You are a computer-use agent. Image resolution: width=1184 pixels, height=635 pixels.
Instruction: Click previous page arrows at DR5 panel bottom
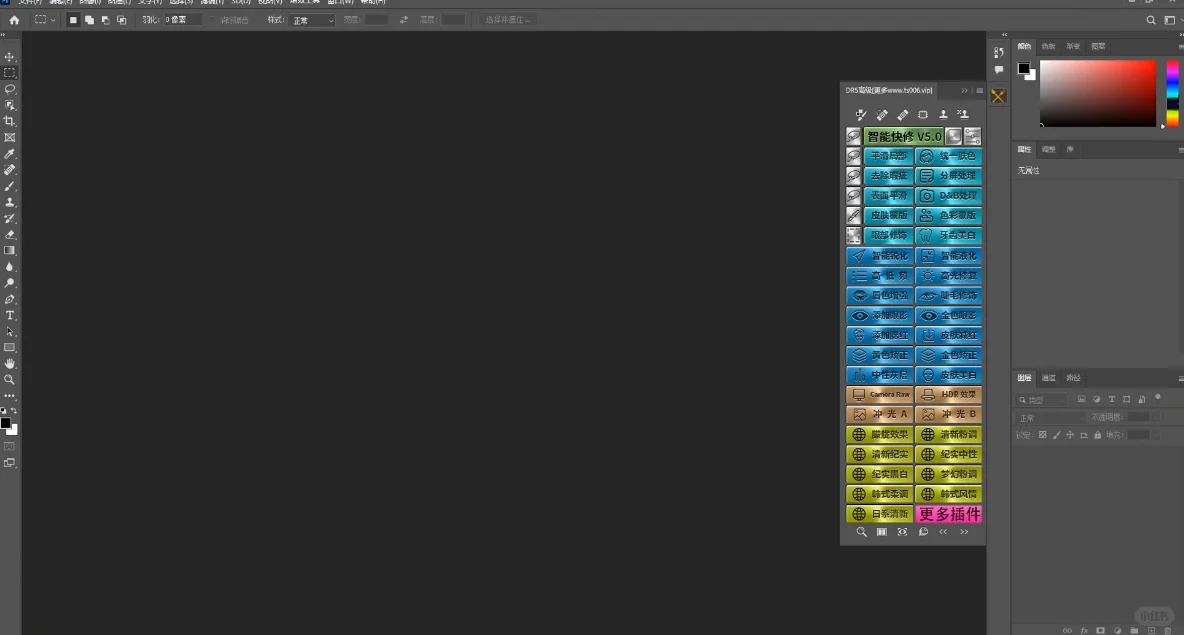point(942,532)
